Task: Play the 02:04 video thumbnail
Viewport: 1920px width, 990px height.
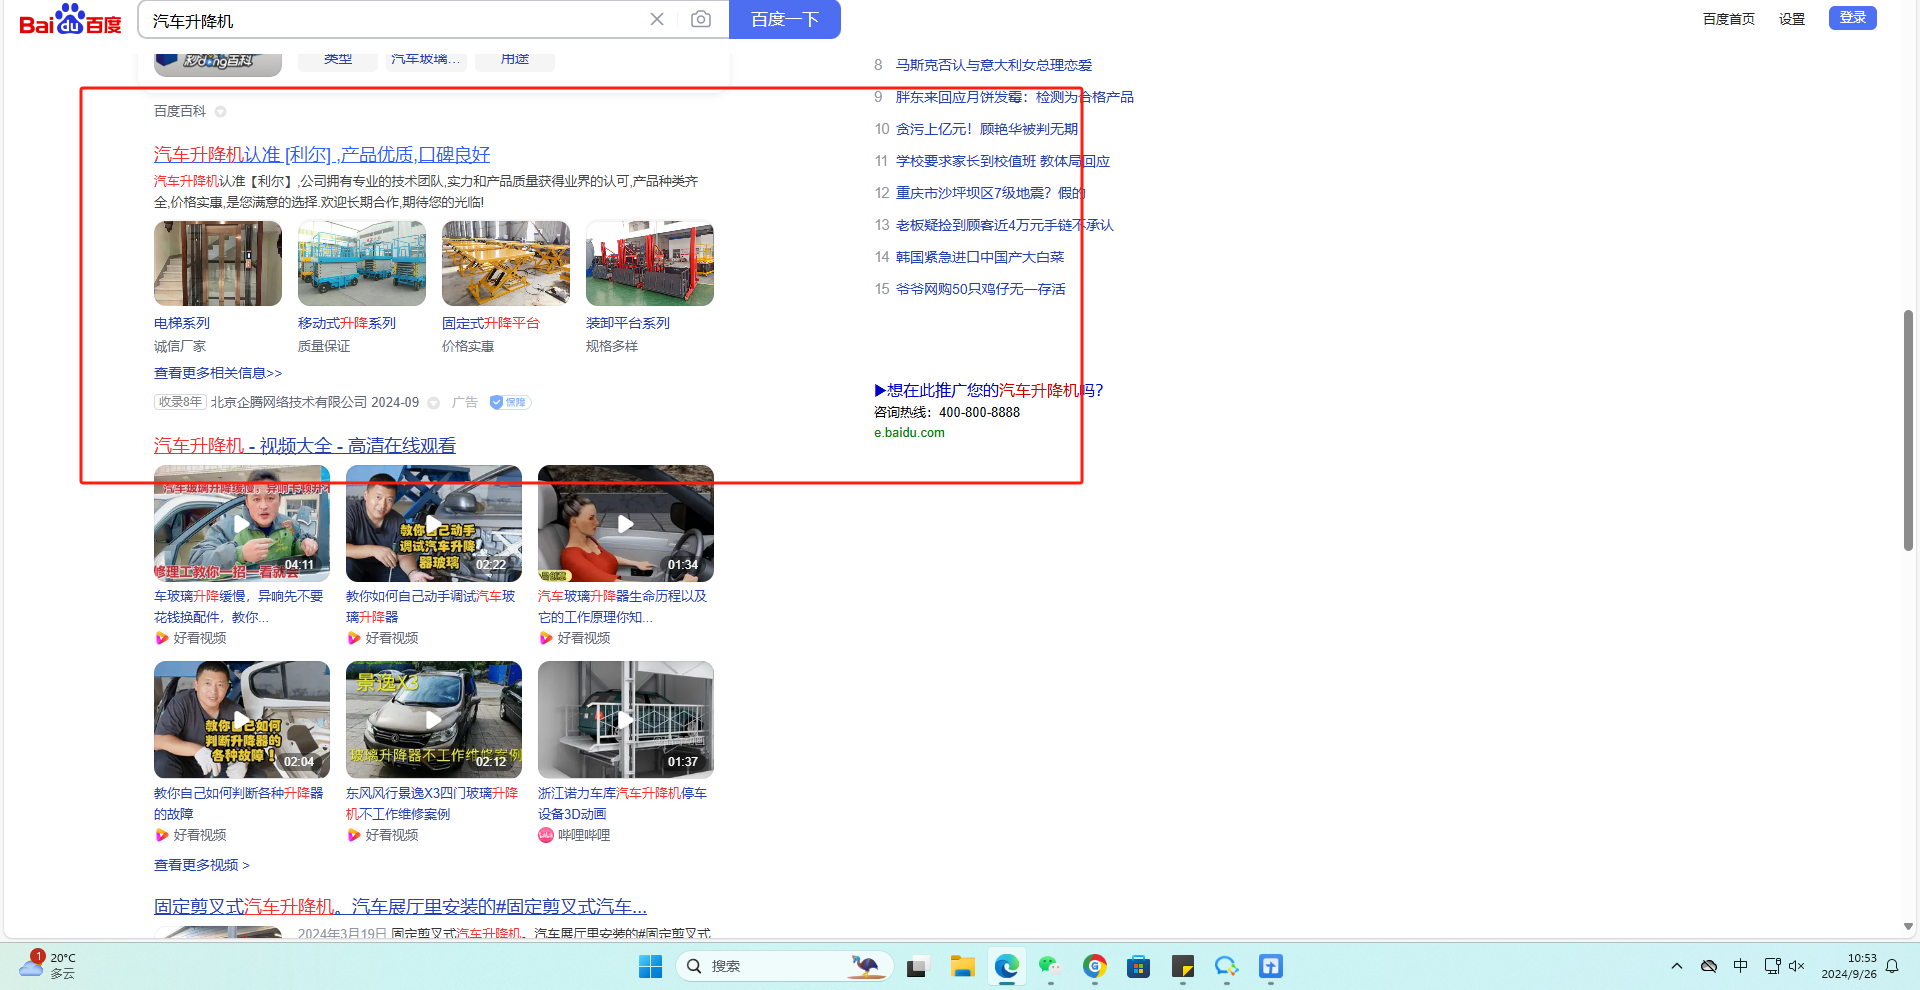Action: (x=242, y=719)
